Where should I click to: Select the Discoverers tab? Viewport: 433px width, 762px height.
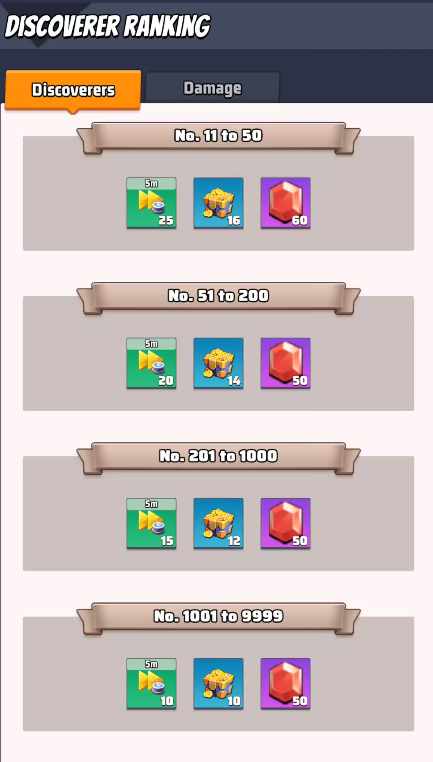tap(73, 90)
